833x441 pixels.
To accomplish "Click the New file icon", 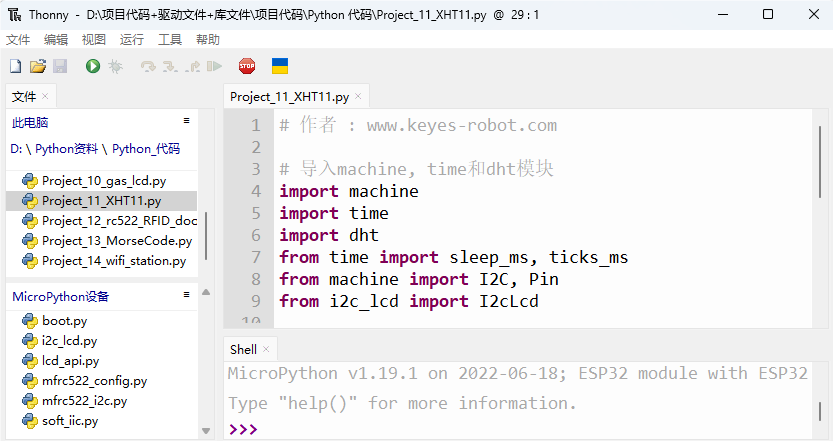I will pos(15,66).
